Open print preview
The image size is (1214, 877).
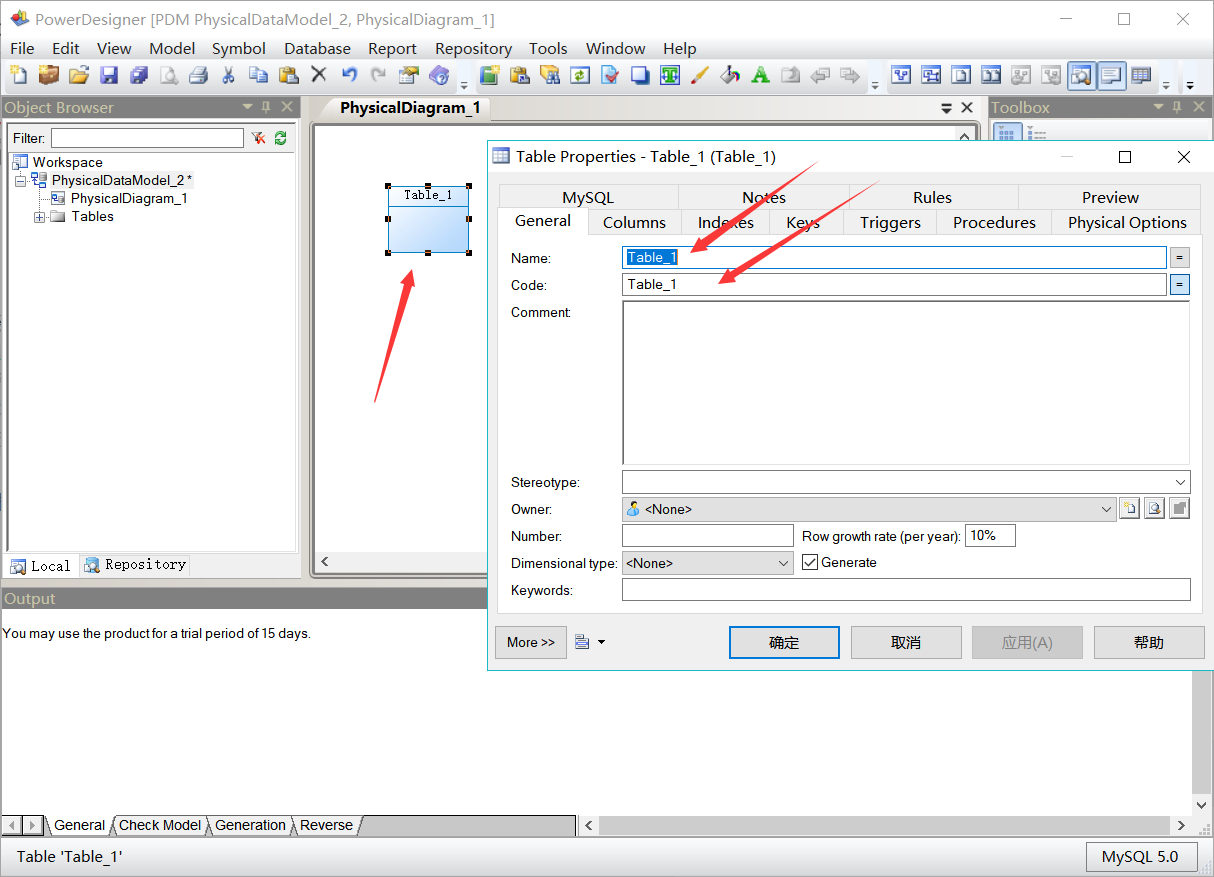coord(170,75)
